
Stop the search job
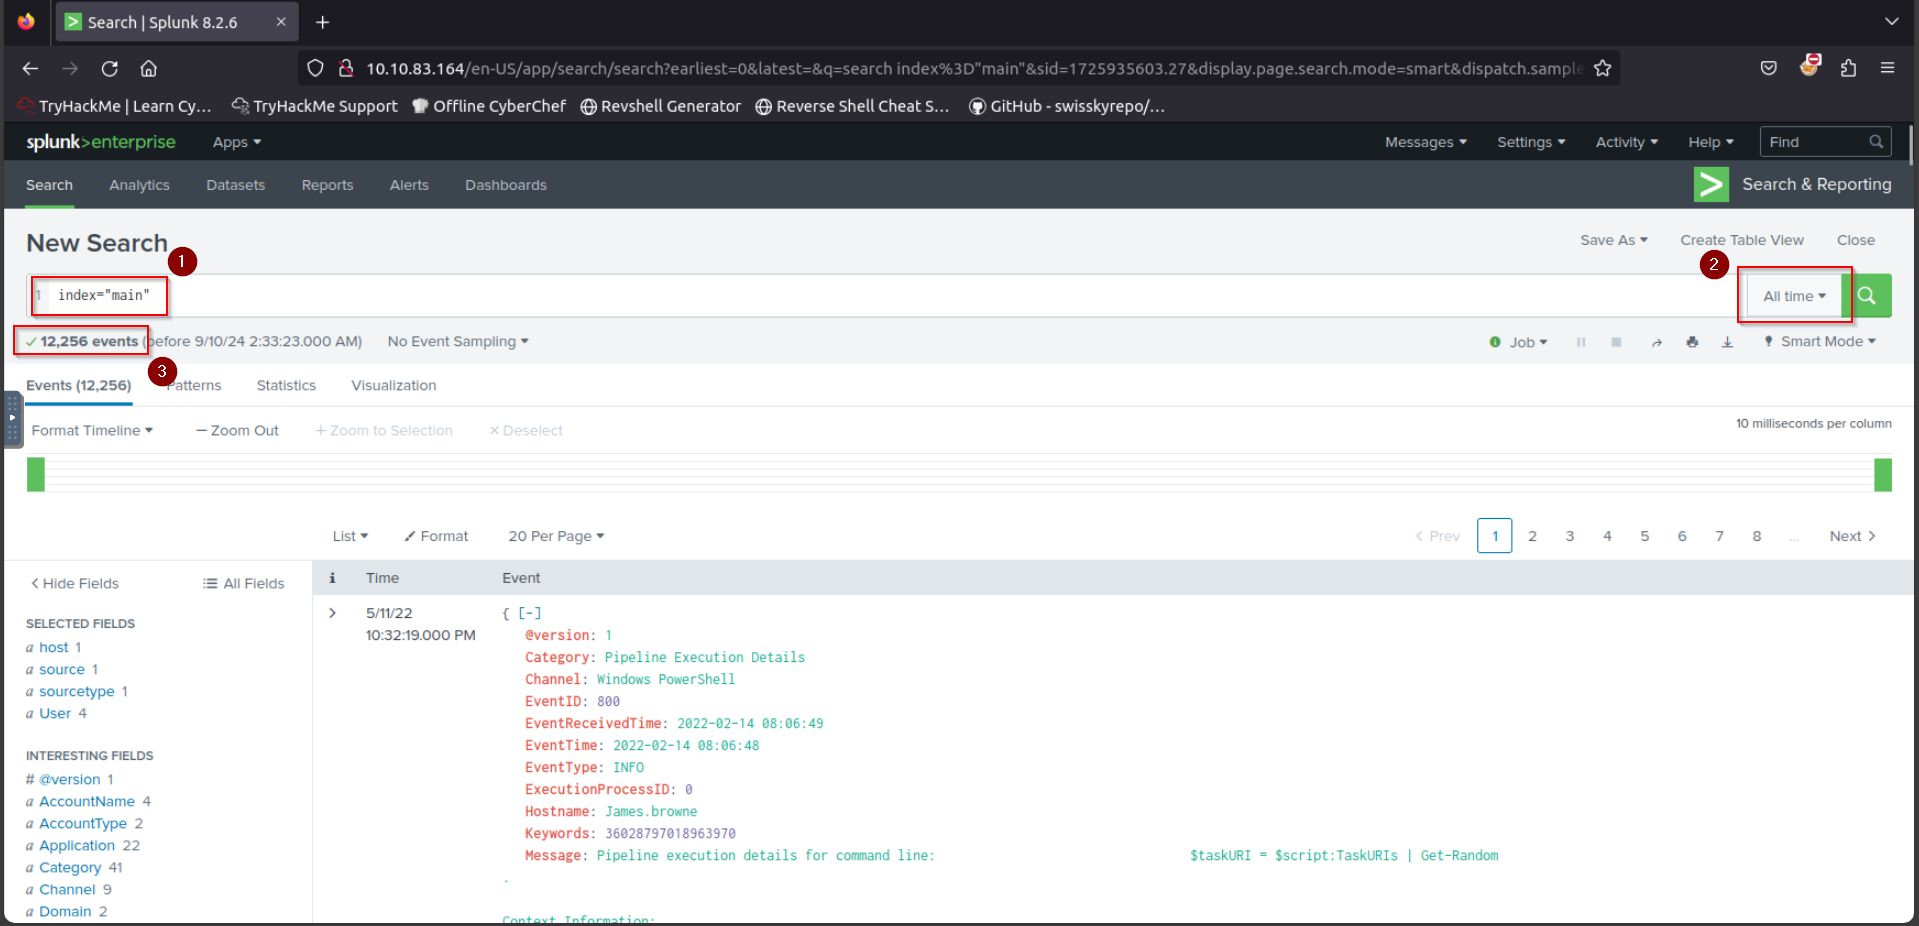[x=1616, y=342]
